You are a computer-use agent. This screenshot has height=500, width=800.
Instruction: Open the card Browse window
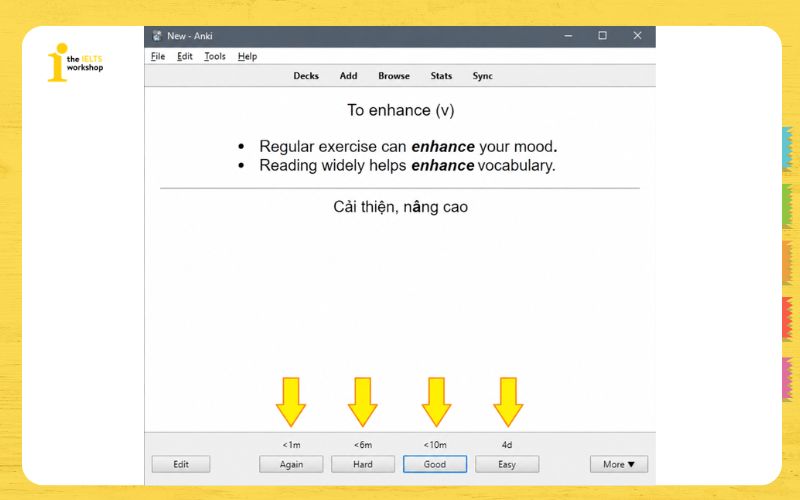[394, 76]
